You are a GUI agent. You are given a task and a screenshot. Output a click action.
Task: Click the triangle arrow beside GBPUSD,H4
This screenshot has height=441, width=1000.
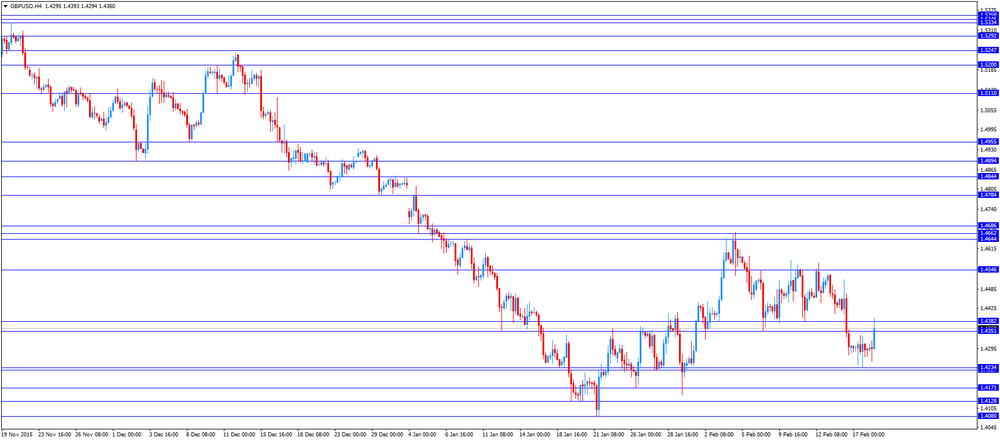point(5,4)
